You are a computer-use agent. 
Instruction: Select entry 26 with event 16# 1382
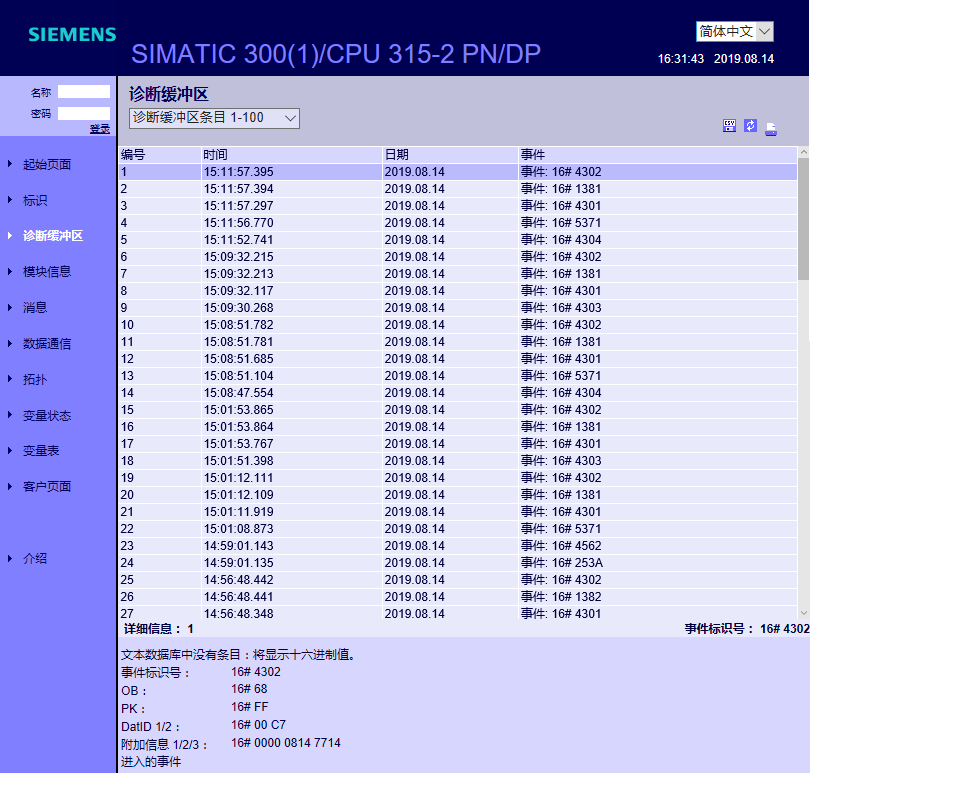click(458, 598)
